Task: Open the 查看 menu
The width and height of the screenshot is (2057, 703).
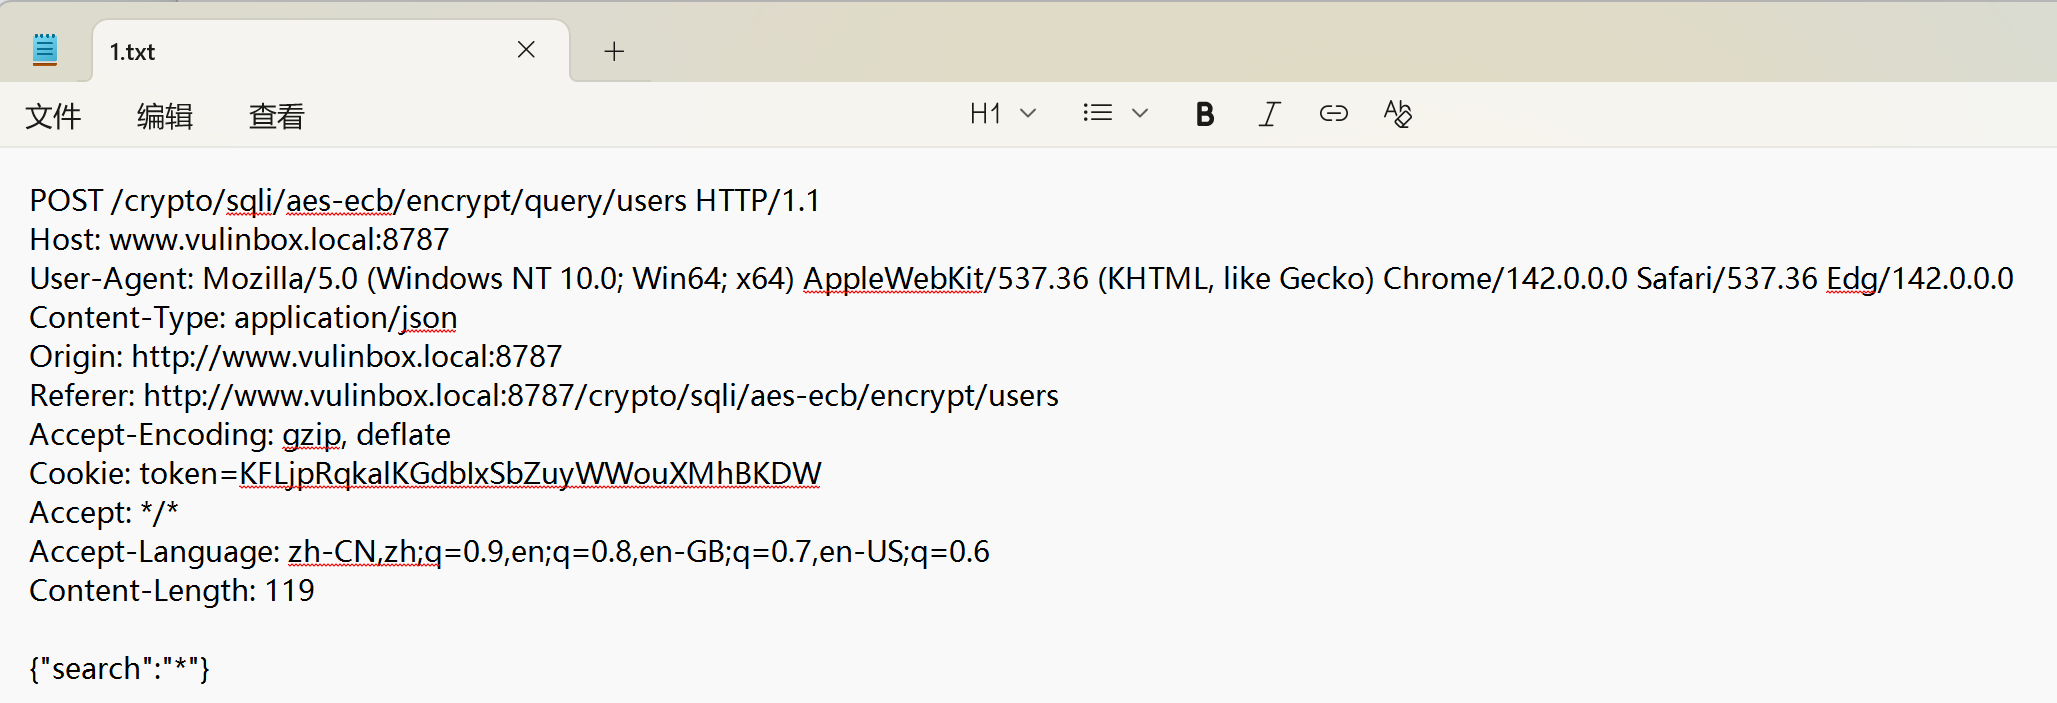Action: coord(276,116)
